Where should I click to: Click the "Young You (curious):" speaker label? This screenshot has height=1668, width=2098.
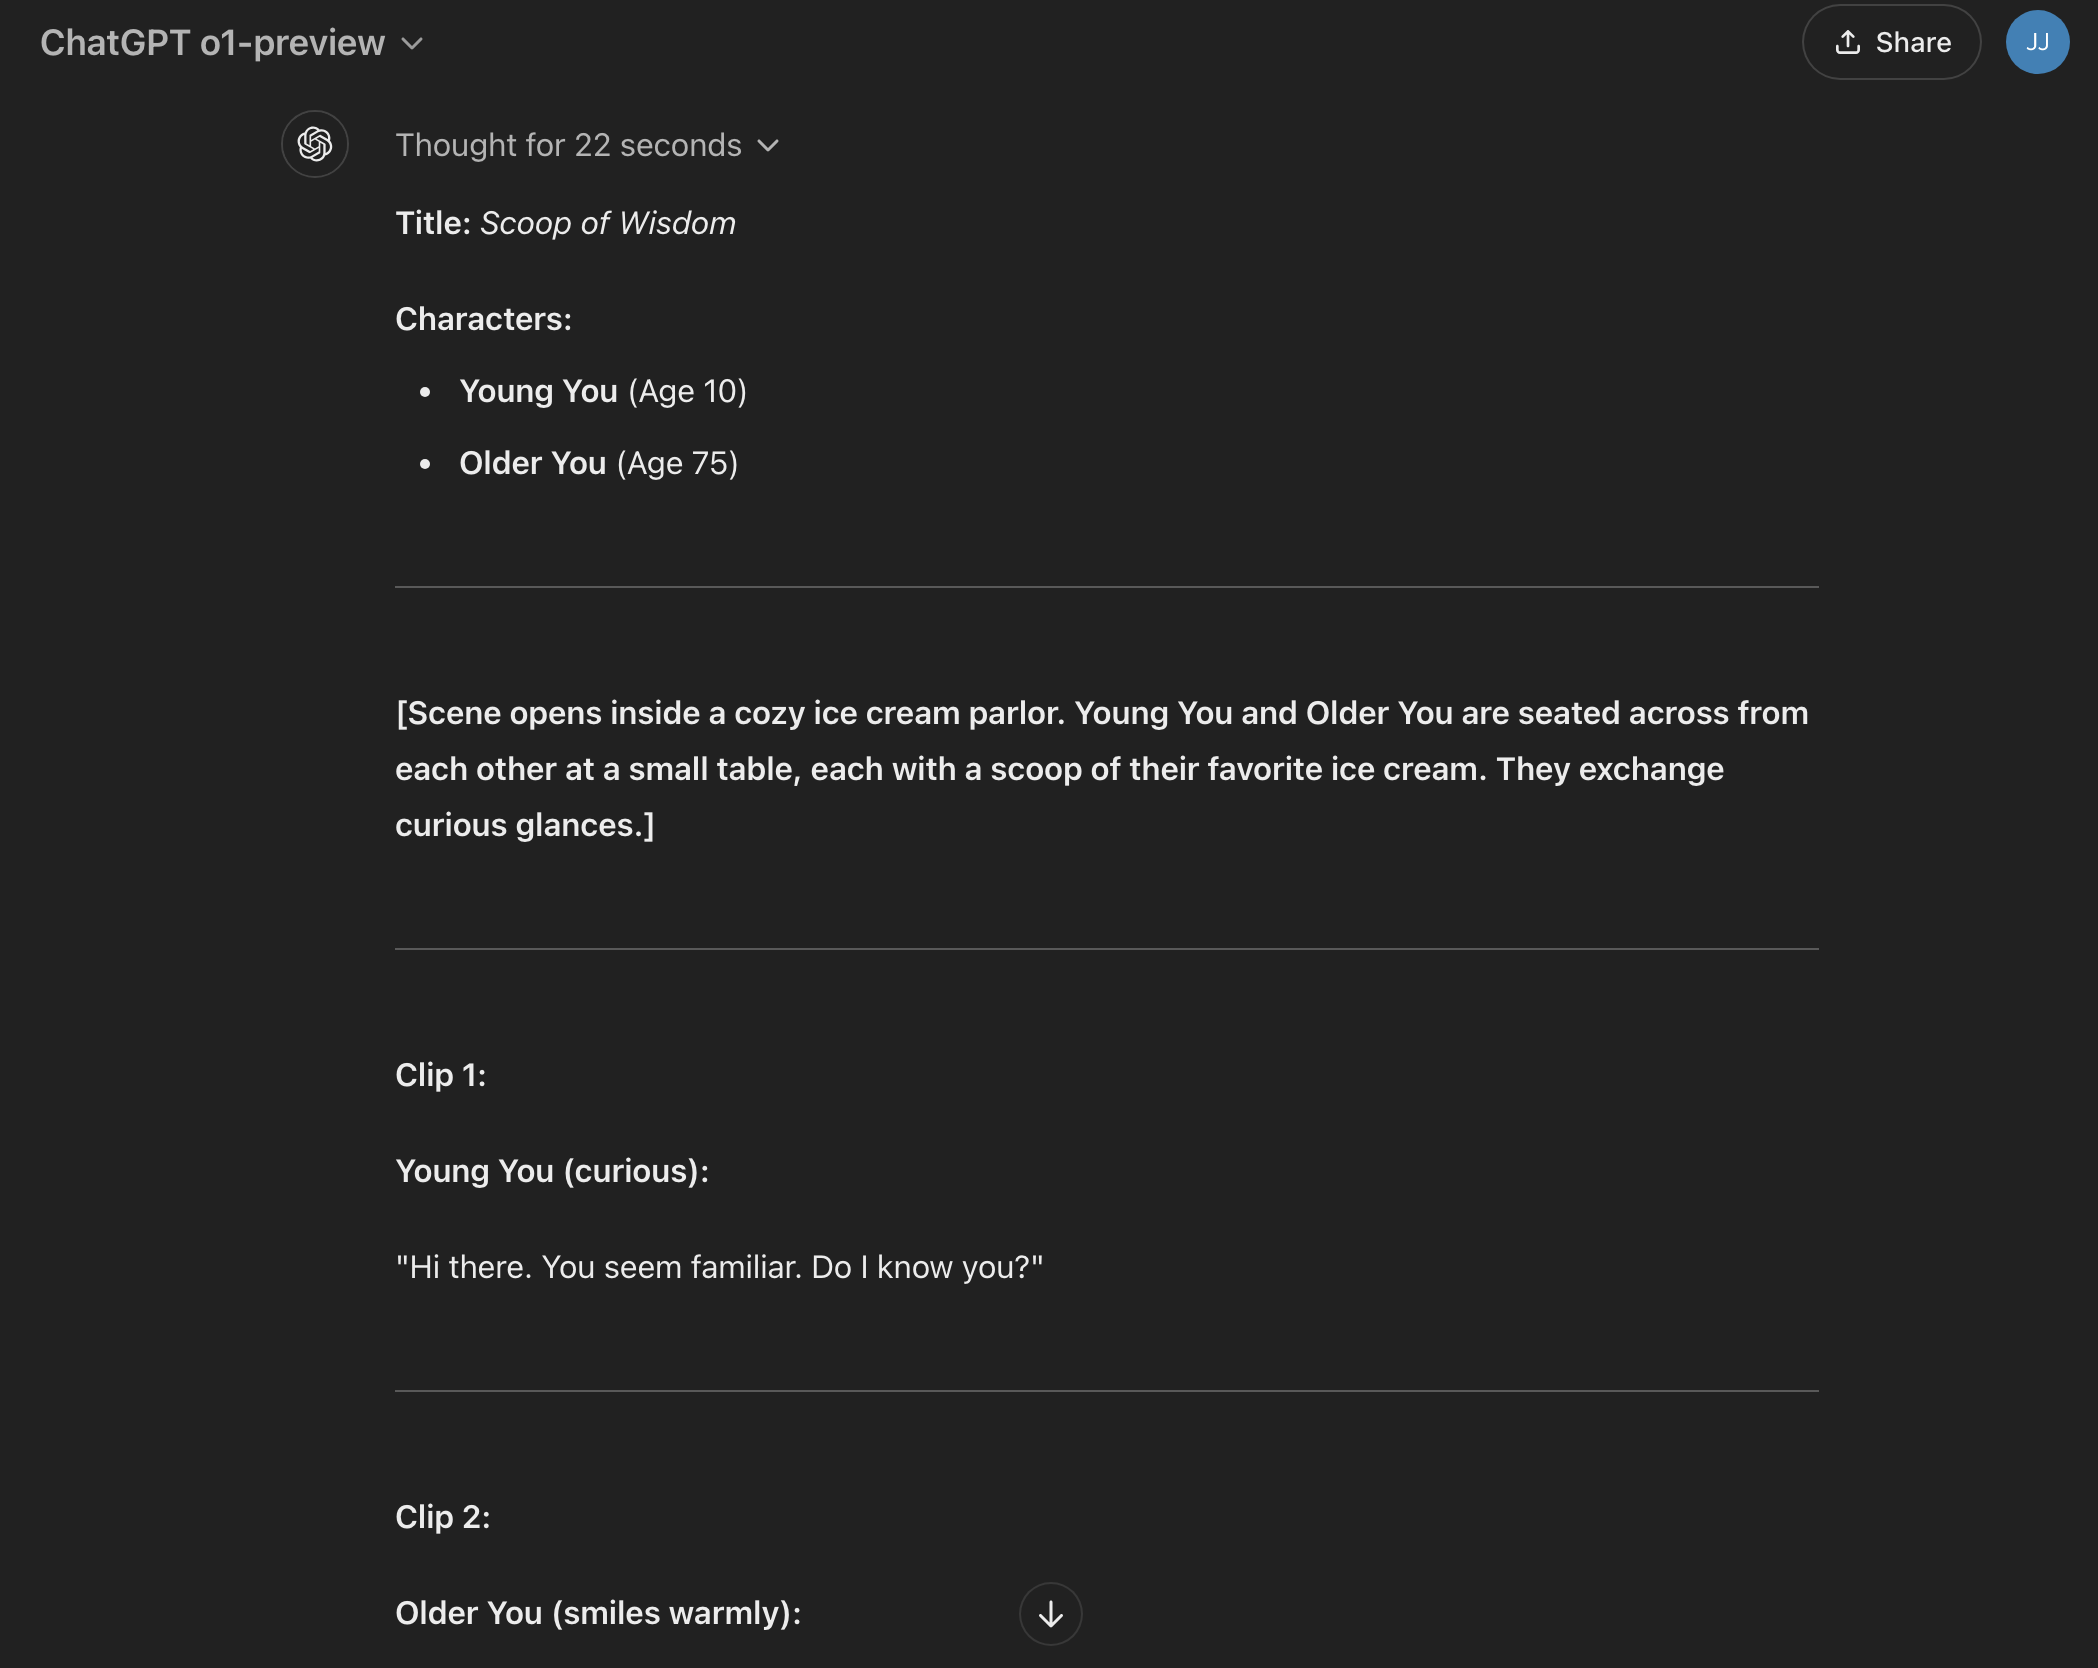(x=552, y=1171)
